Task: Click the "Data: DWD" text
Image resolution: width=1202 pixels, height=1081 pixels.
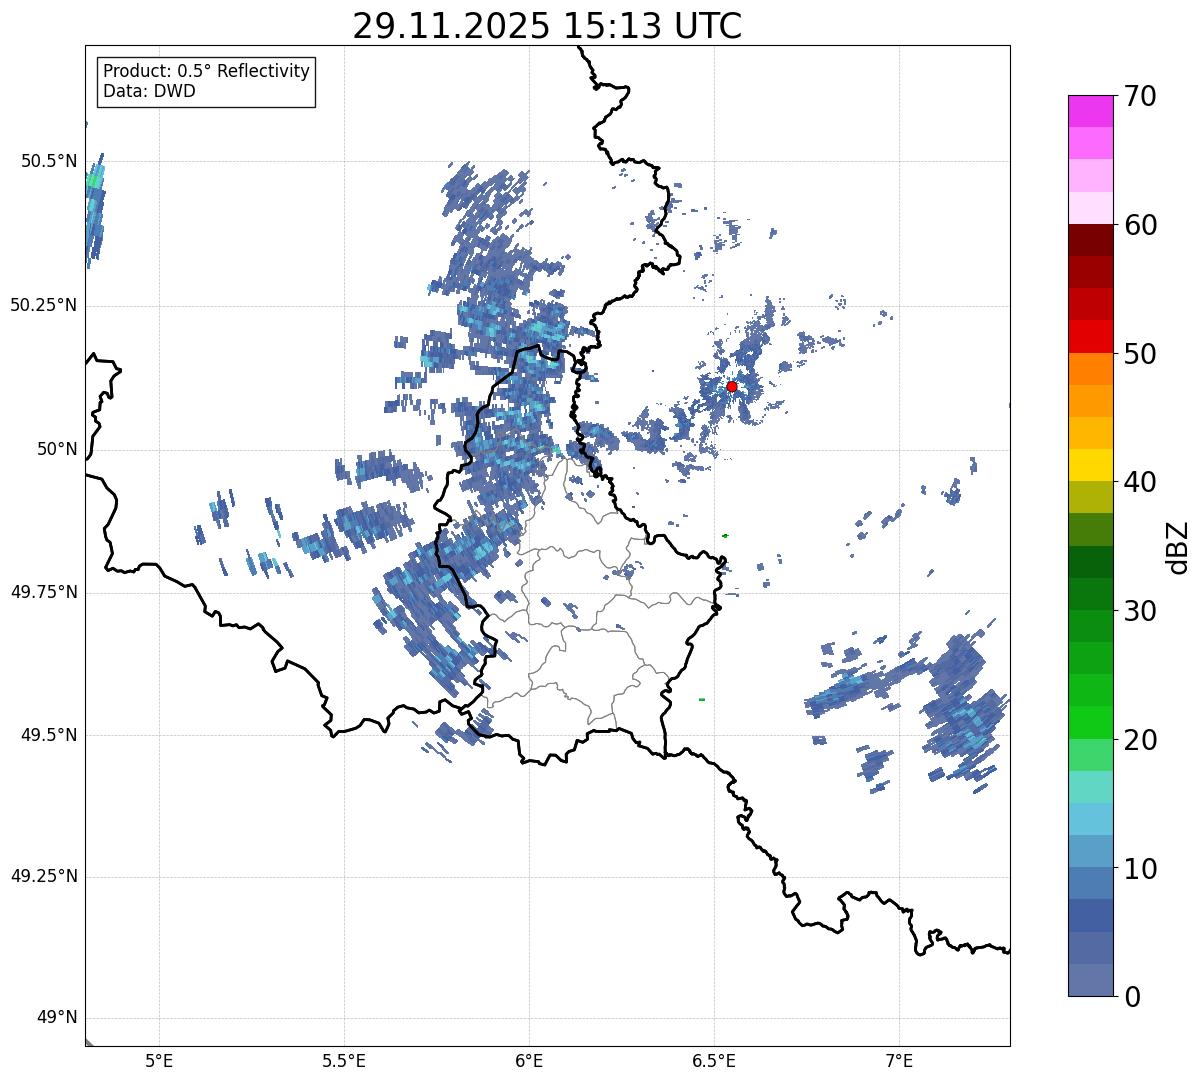Action: [x=150, y=91]
